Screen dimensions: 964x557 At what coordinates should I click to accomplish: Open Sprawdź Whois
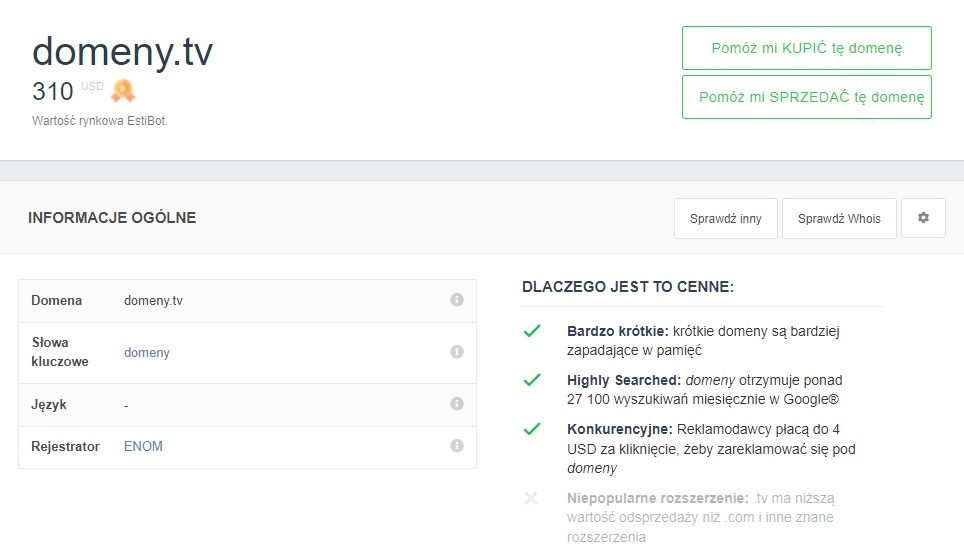click(x=839, y=219)
